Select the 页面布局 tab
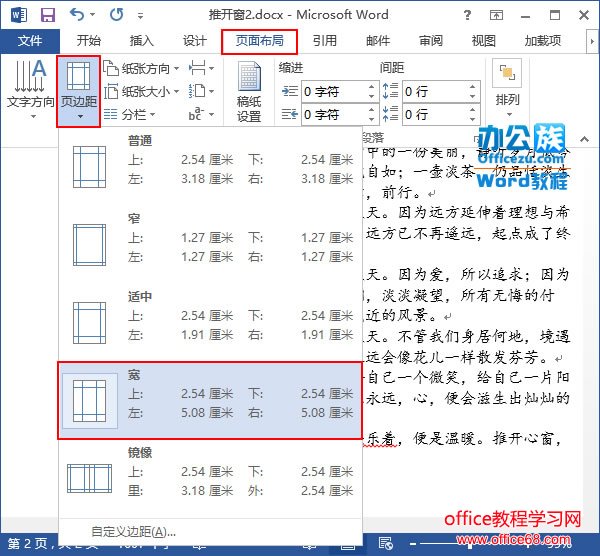The width and height of the screenshot is (600, 556). 259,41
